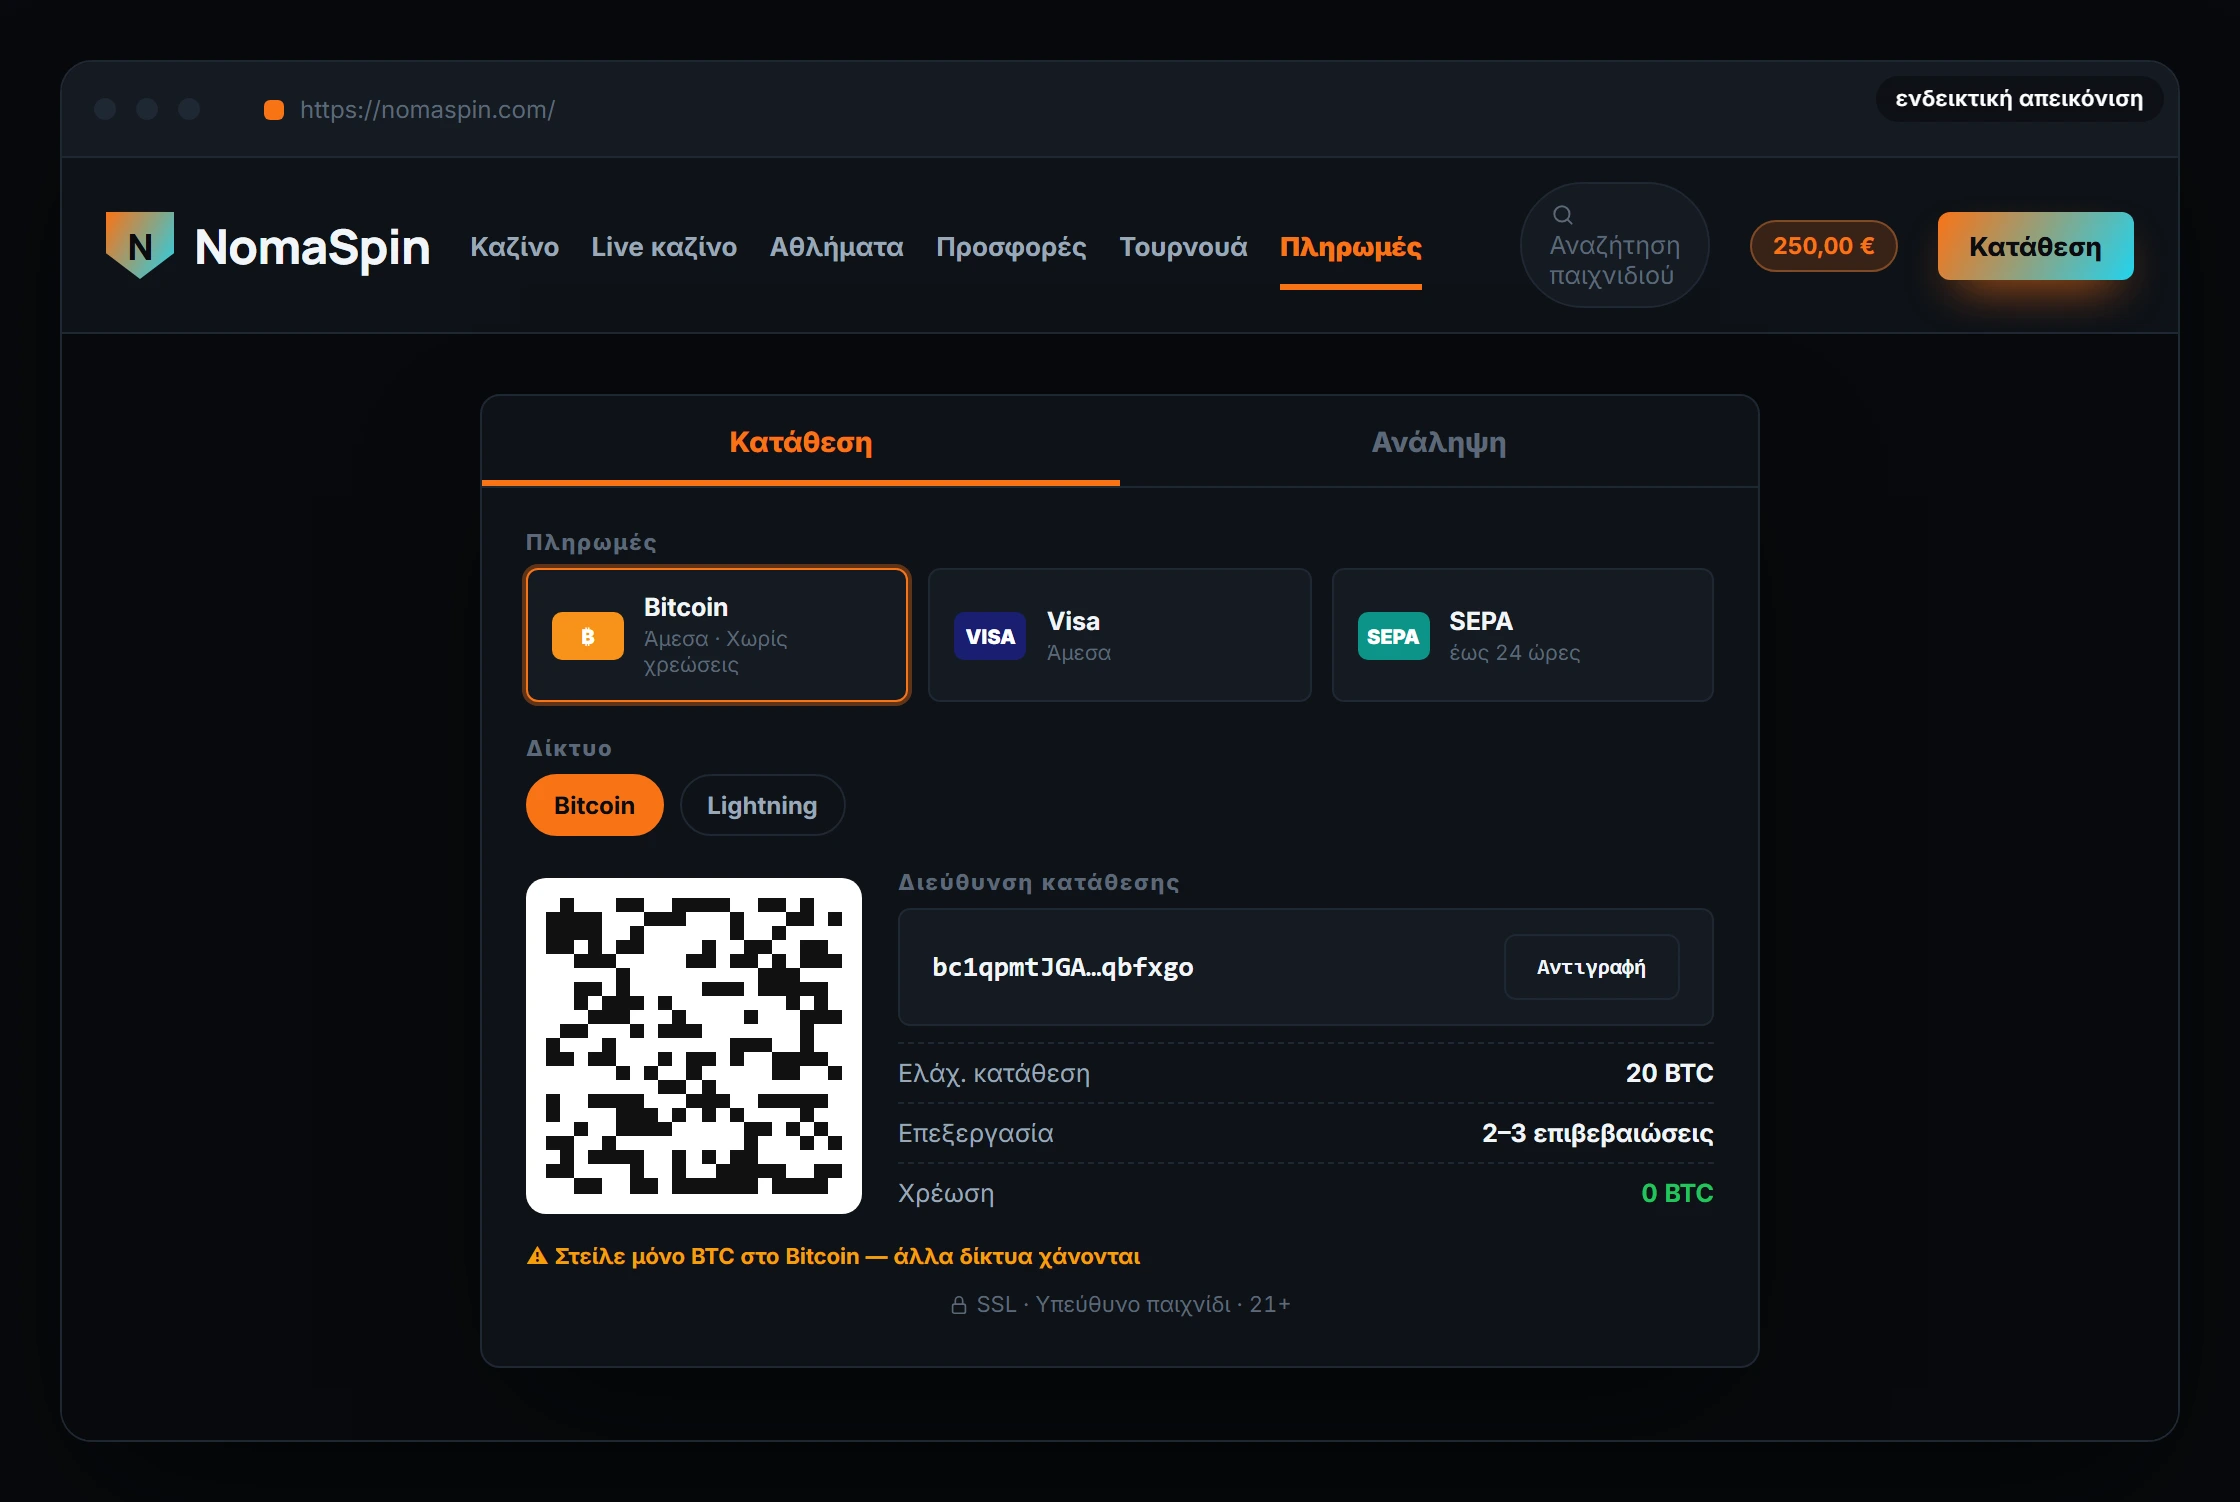Viewport: 2240px width, 1502px height.
Task: Click the green SEPA logo icon
Action: pyautogui.click(x=1393, y=636)
